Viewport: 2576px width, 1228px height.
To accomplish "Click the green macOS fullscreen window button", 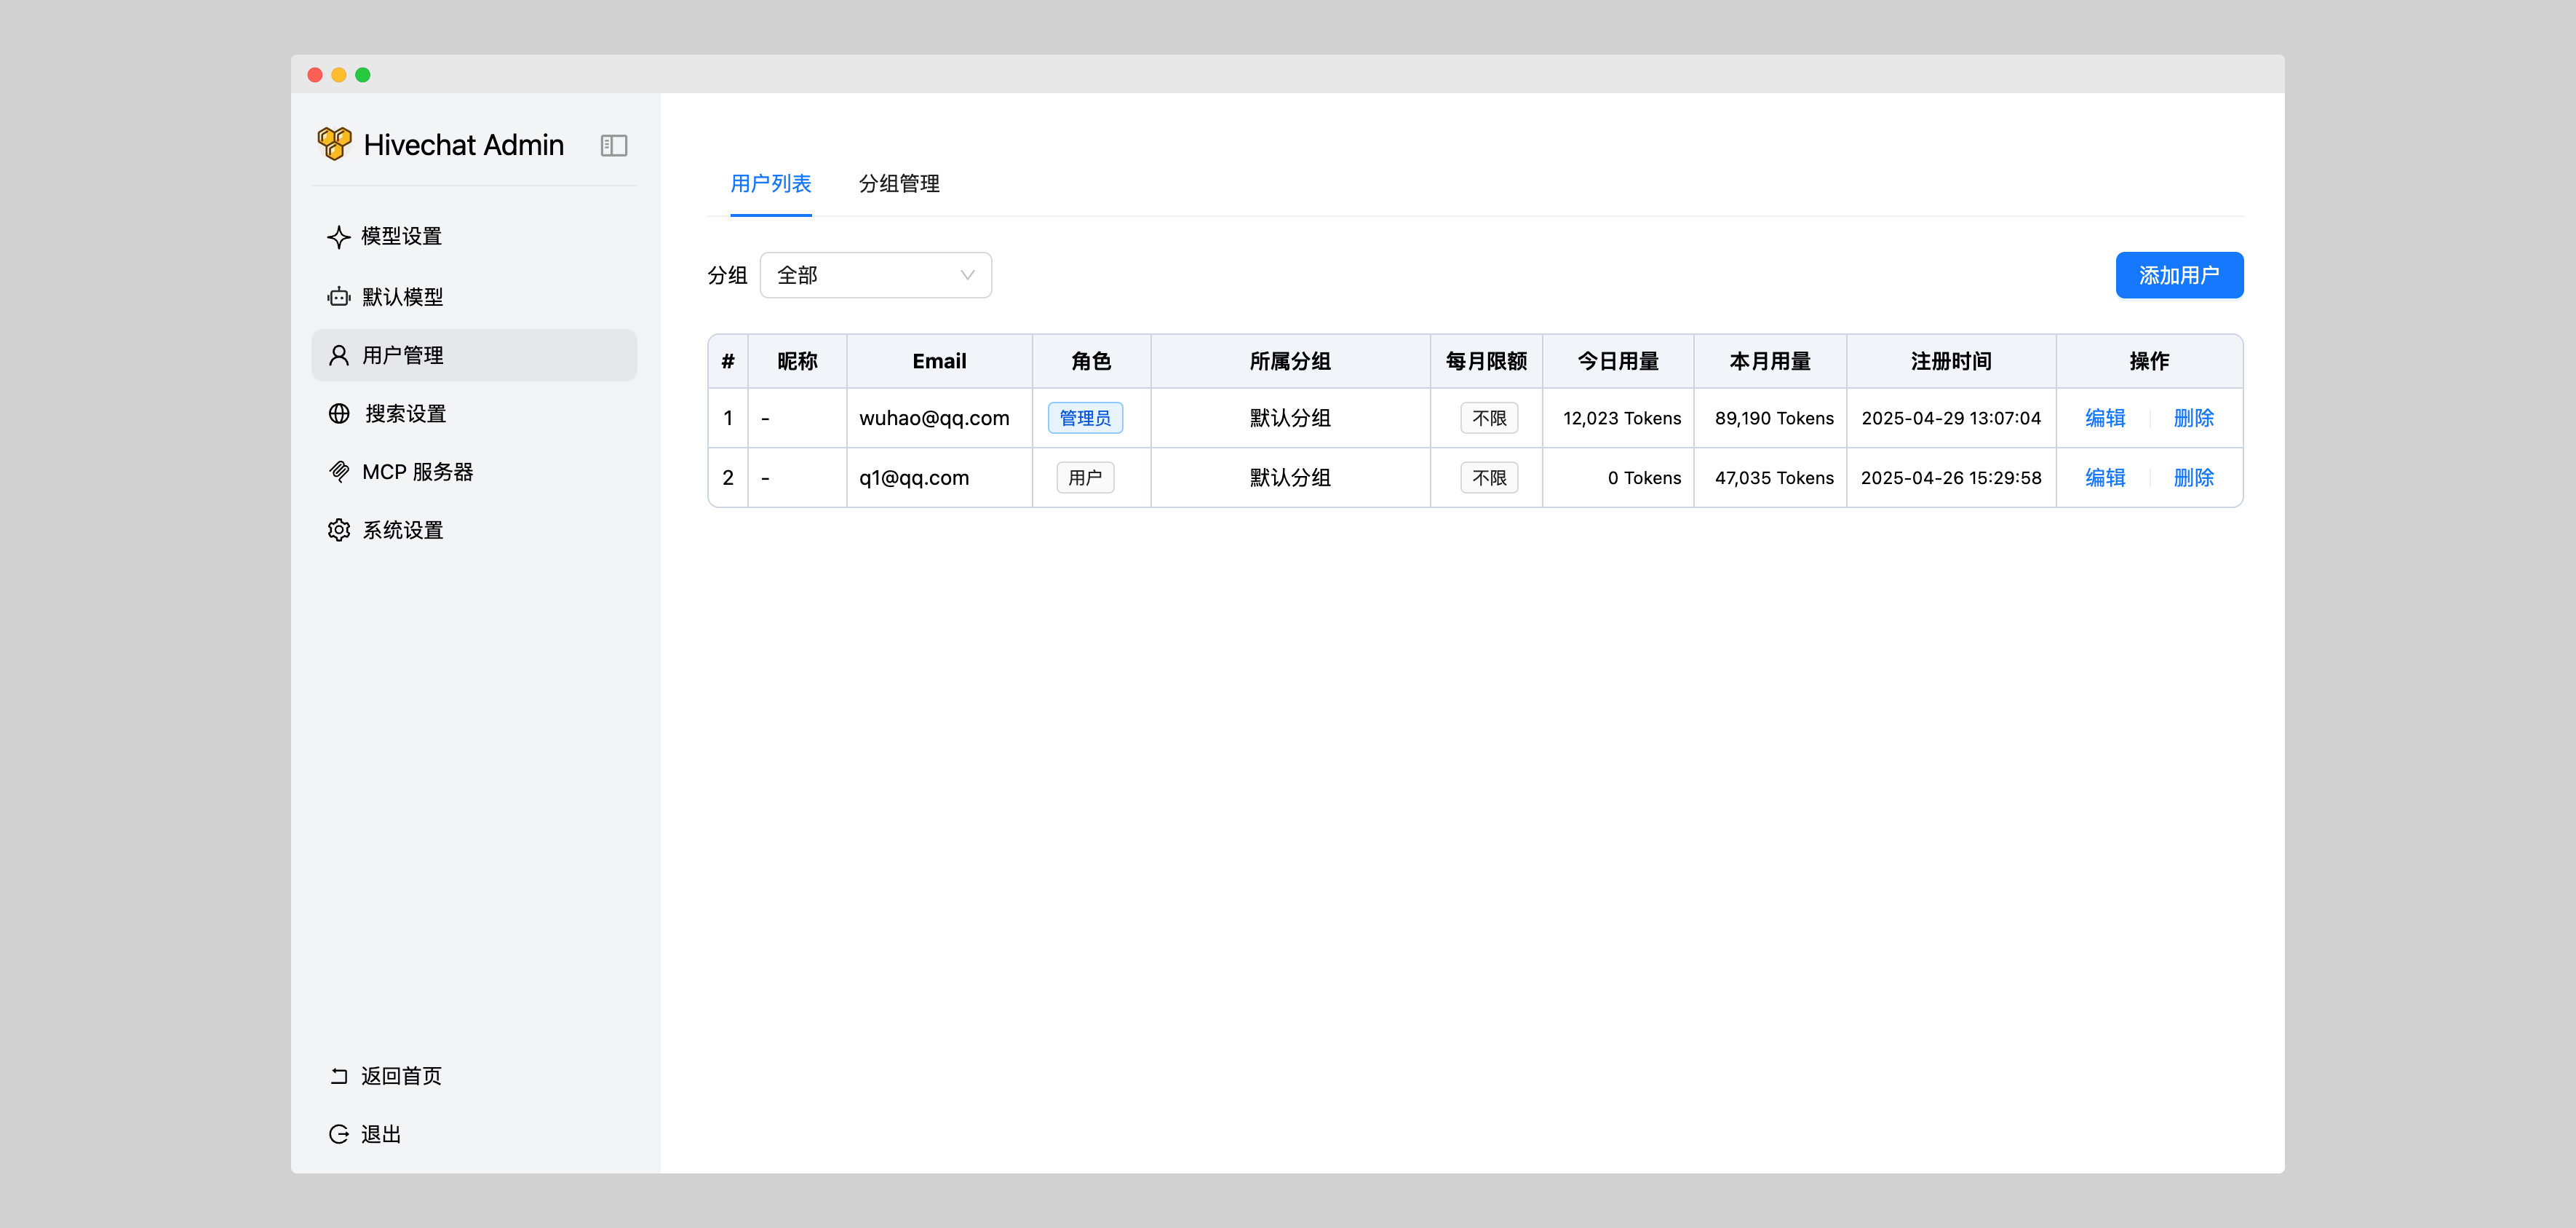I will tap(363, 75).
